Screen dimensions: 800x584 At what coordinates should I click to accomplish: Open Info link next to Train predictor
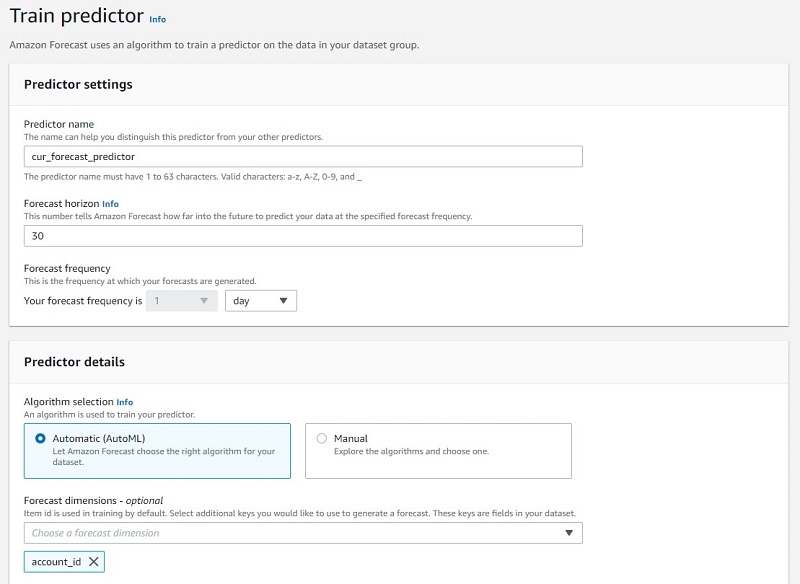(157, 19)
